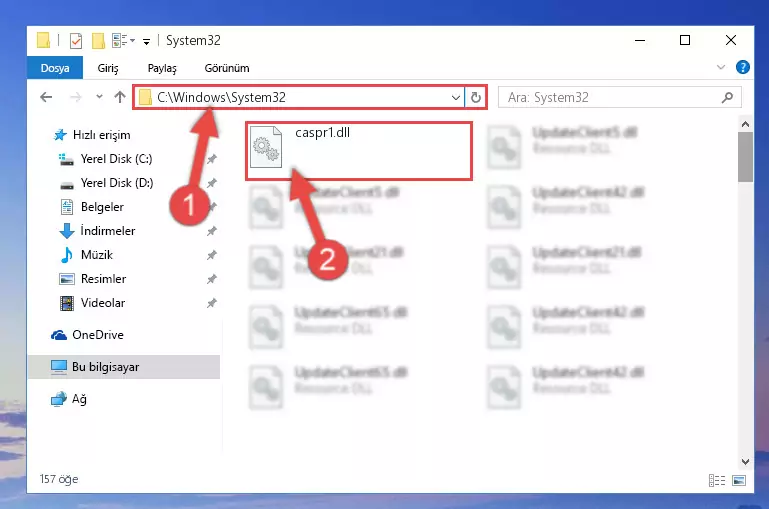Switch to large icons view via status bar icon
Screen dimensions: 769x509
(739, 481)
